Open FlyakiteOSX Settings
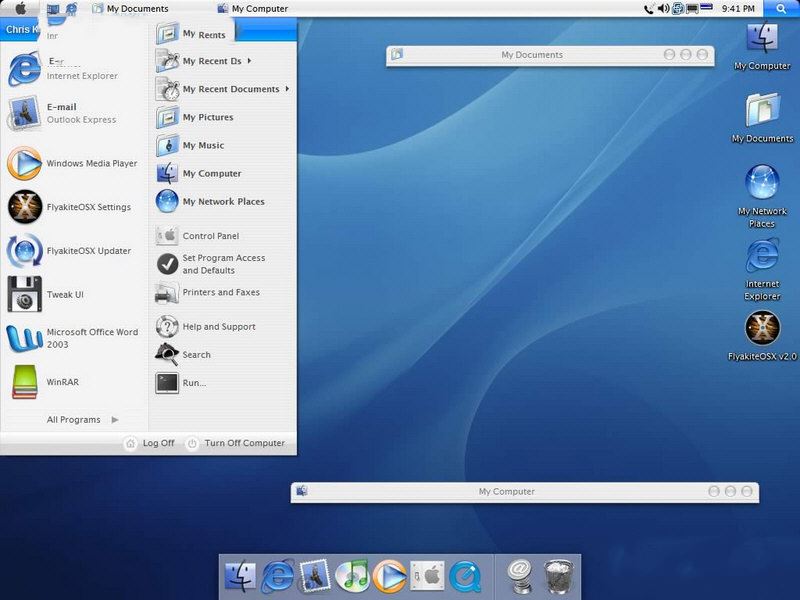Image resolution: width=800 pixels, height=600 pixels. [69, 207]
